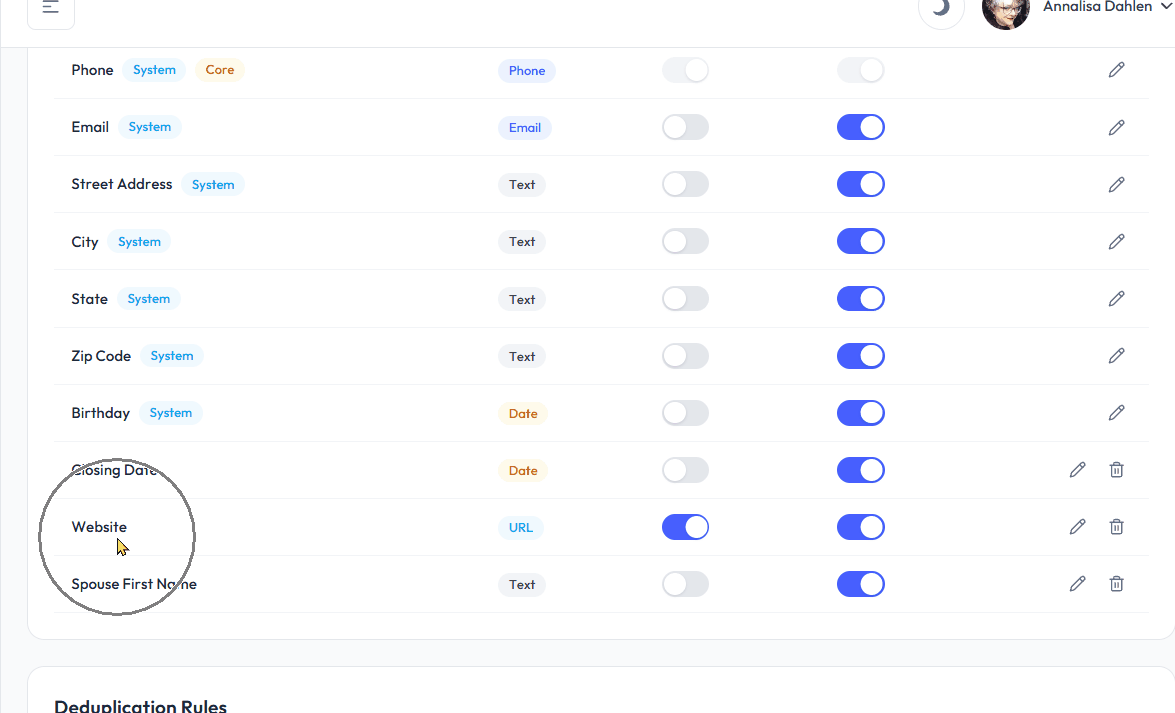1175x713 pixels.
Task: Click the hamburger menu icon
Action: (x=51, y=8)
